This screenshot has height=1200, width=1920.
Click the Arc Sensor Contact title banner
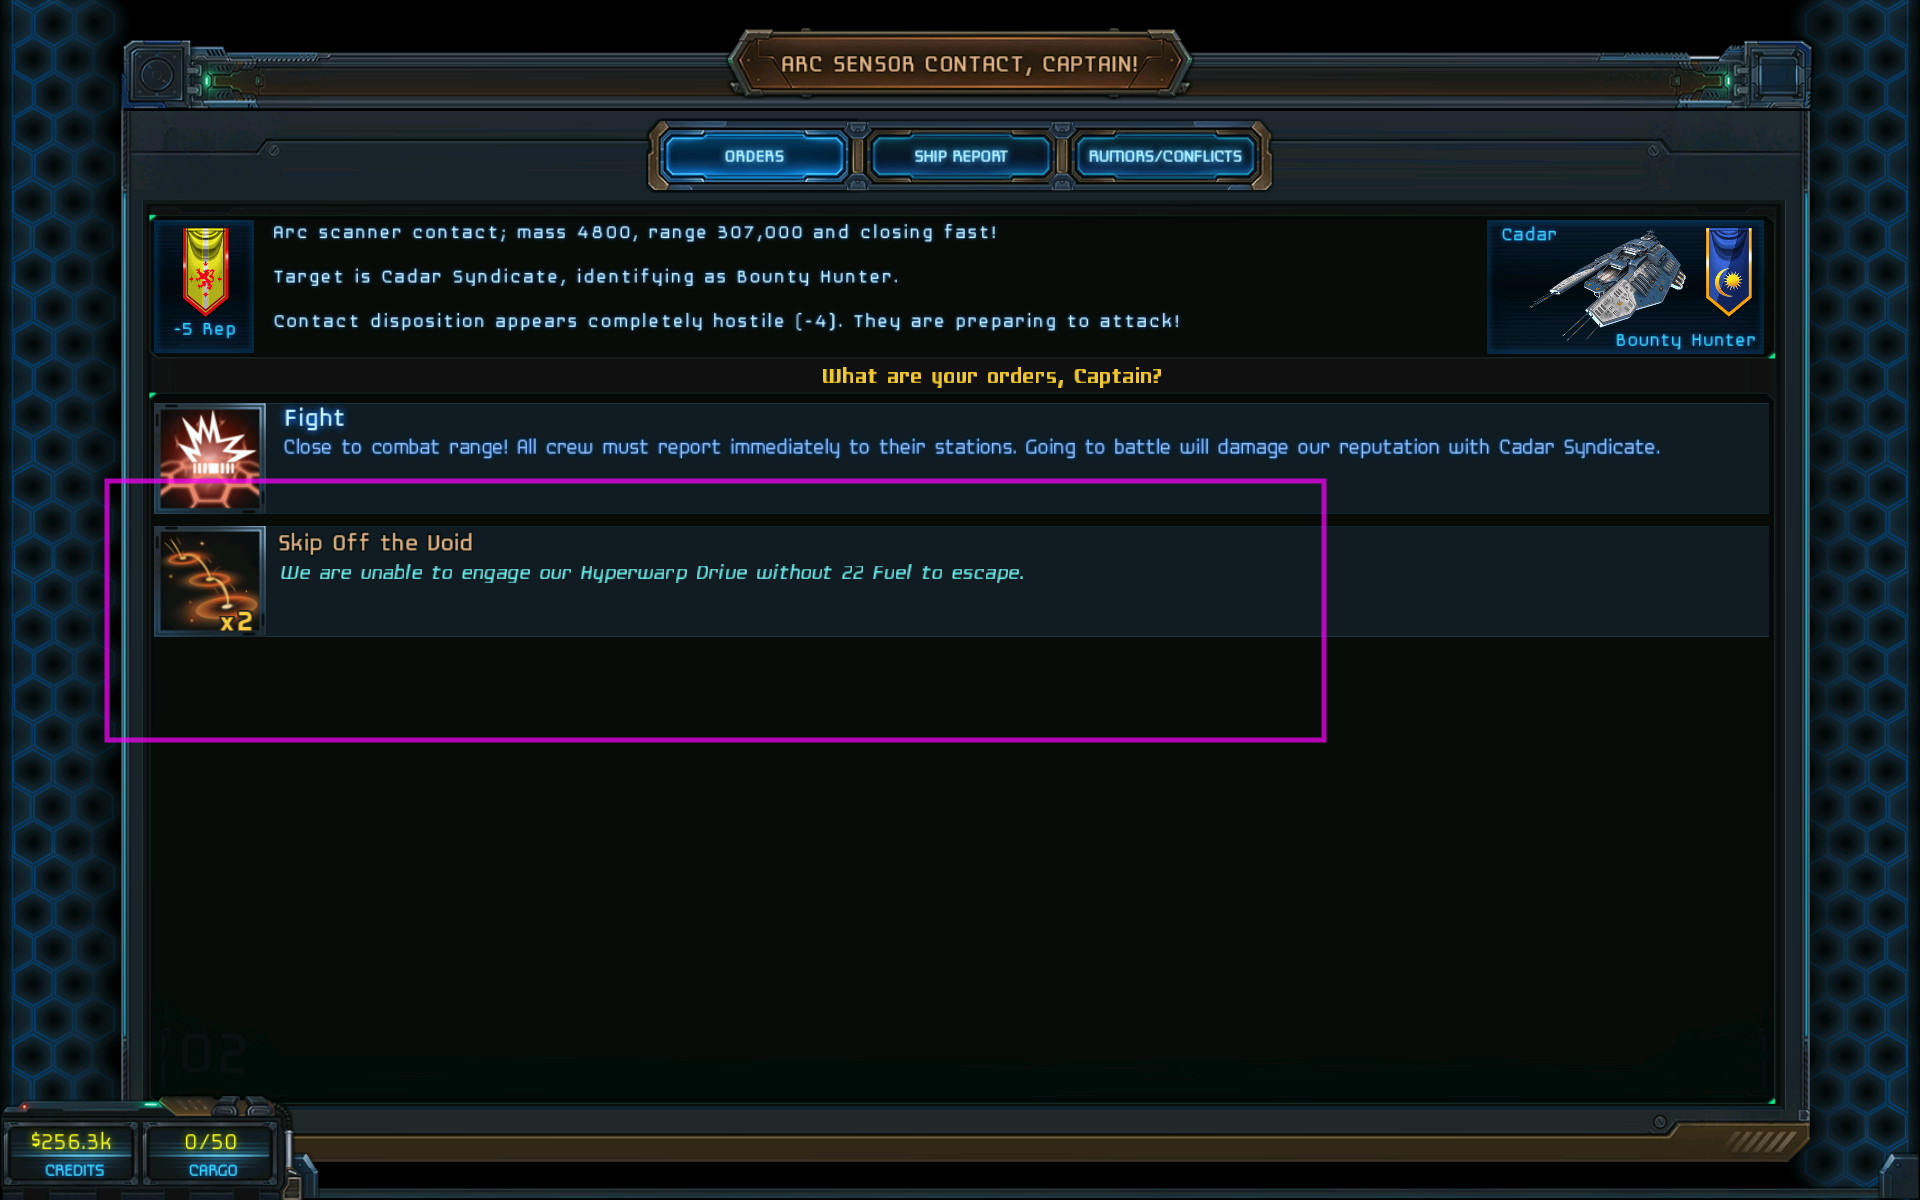pos(960,64)
